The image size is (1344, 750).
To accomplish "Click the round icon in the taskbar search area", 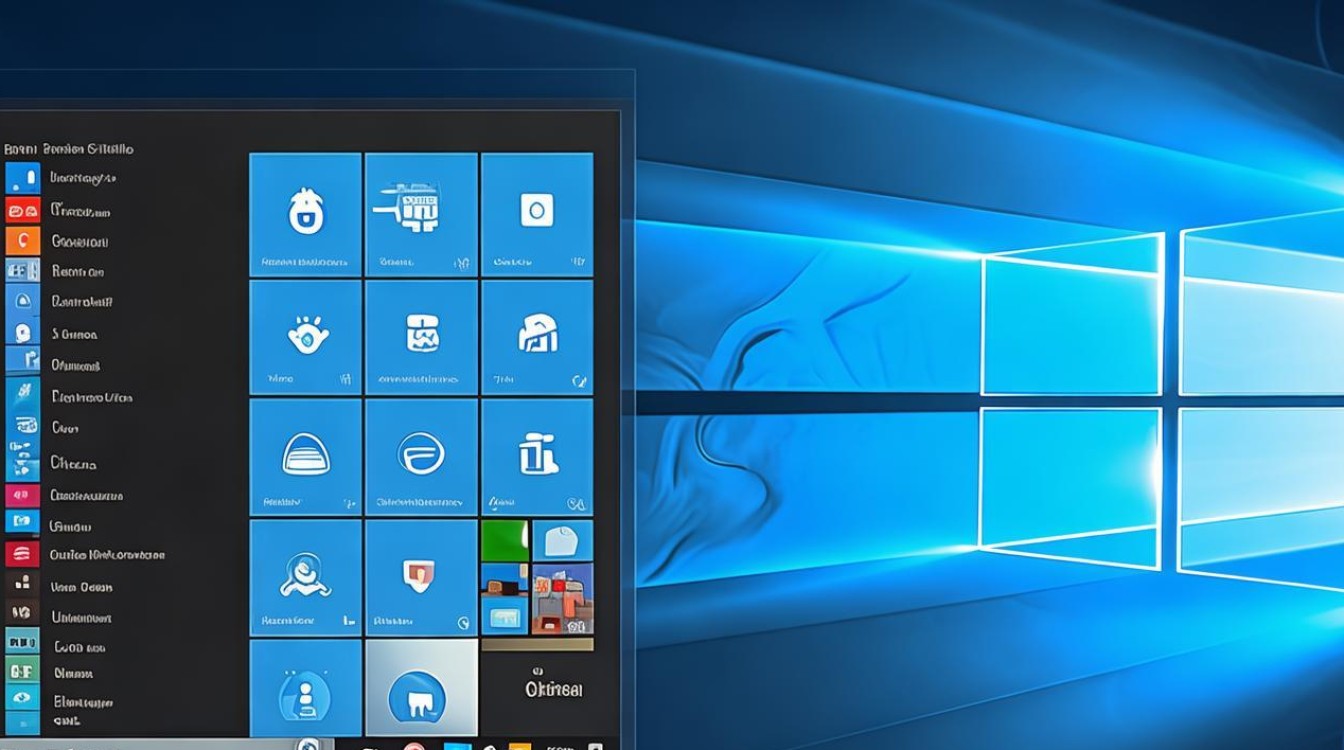I will click(308, 745).
